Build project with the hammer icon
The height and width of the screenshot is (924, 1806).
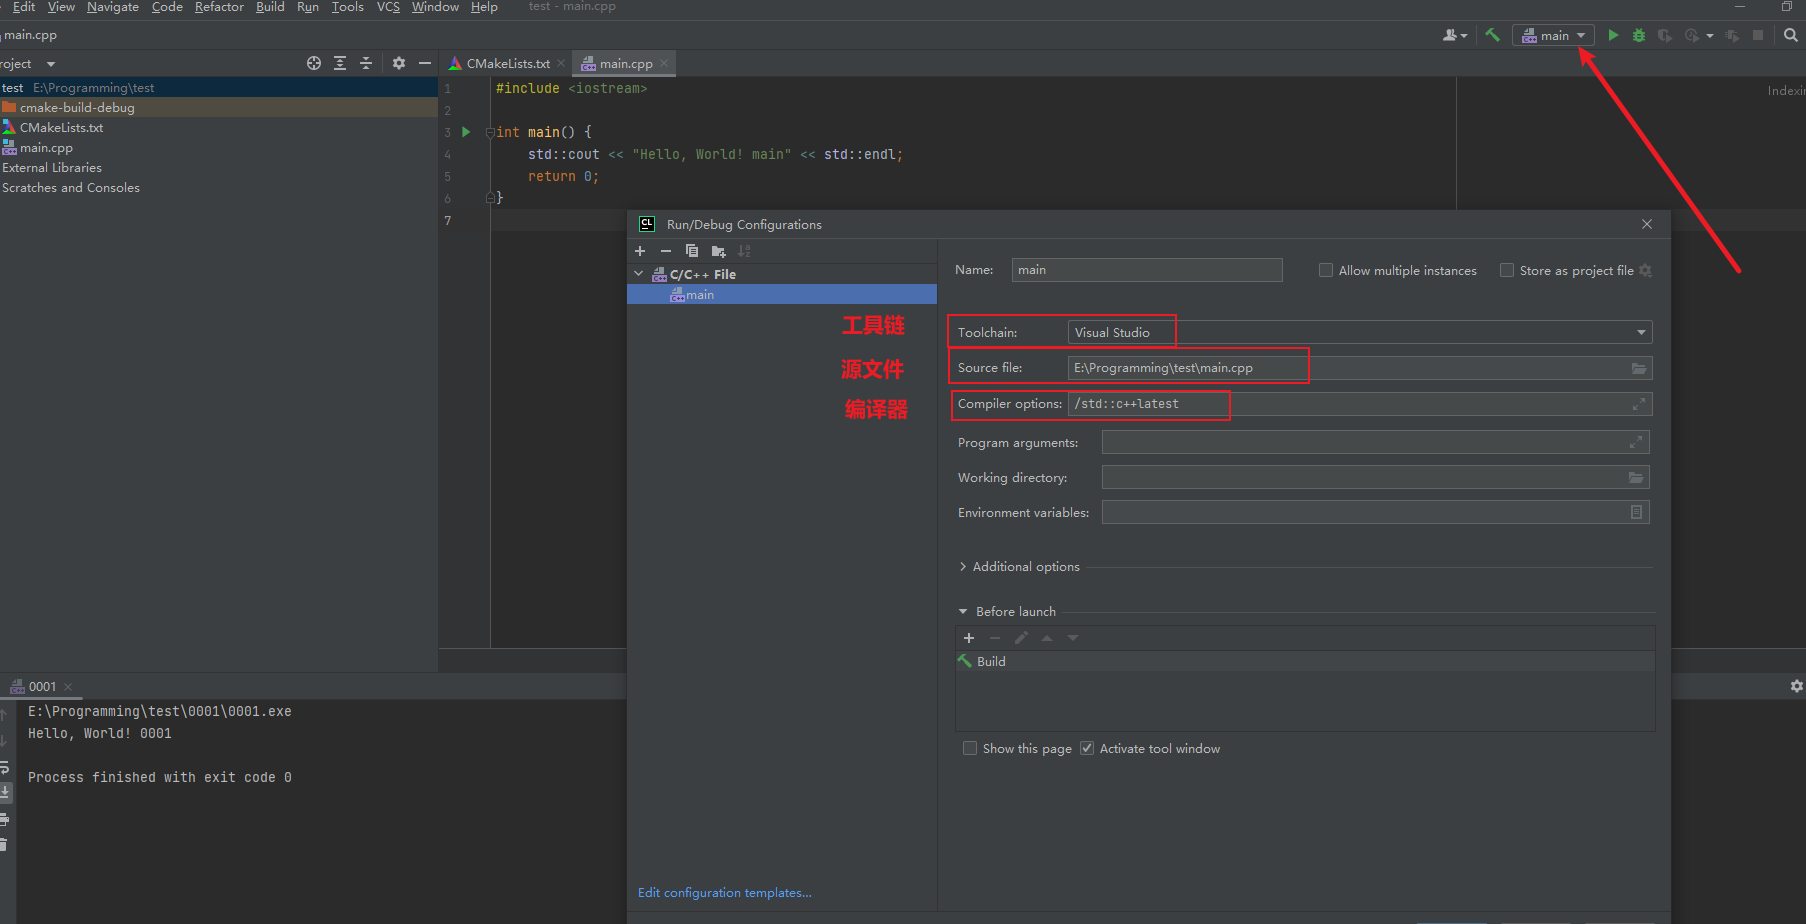coord(1493,35)
